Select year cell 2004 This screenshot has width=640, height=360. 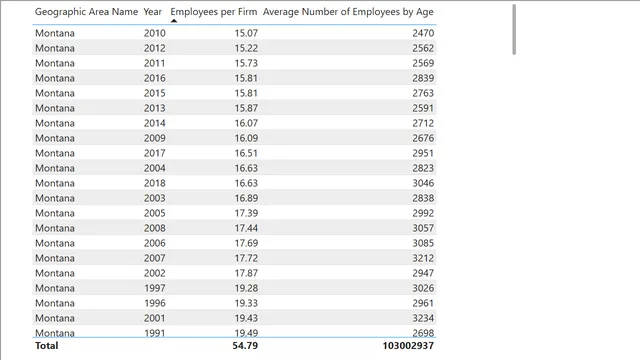point(155,168)
